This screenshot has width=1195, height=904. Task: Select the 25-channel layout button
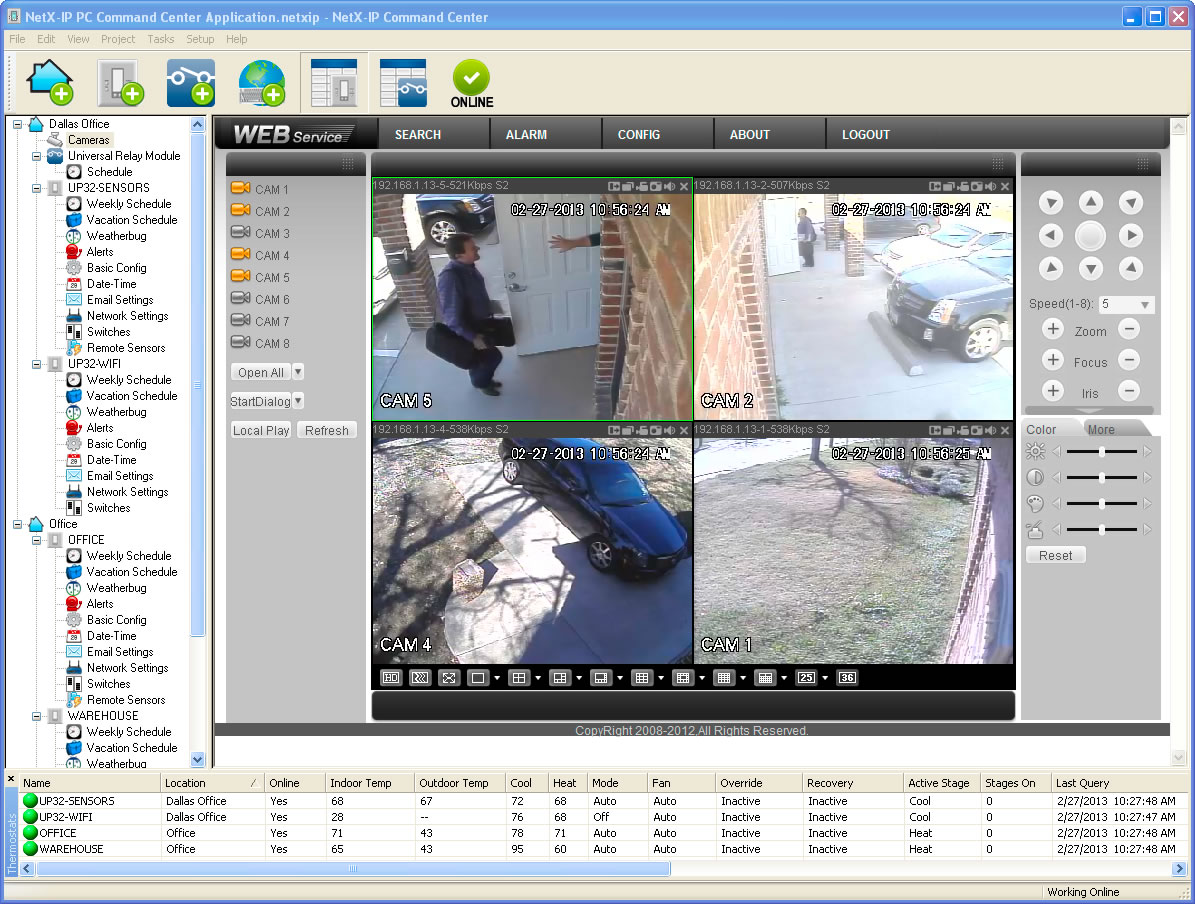[806, 678]
